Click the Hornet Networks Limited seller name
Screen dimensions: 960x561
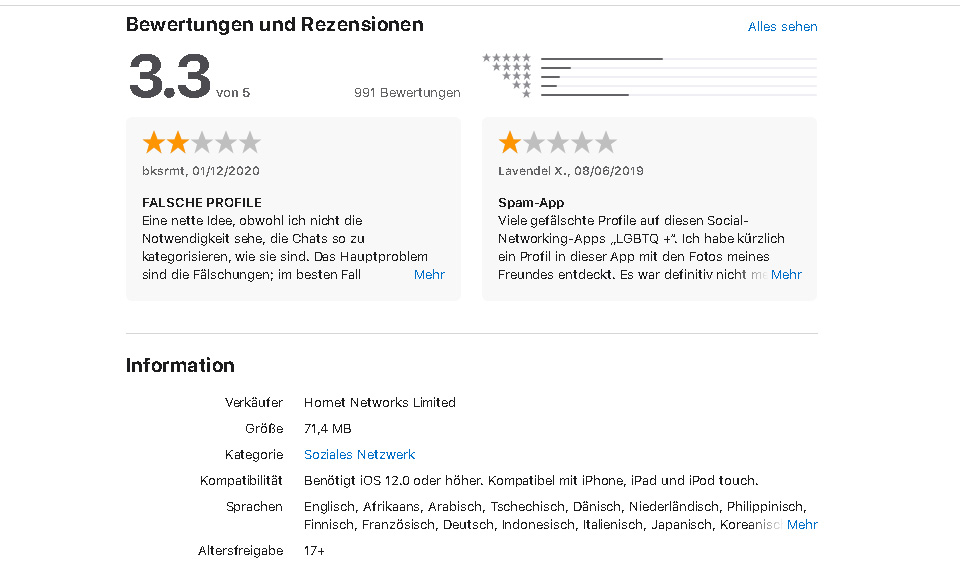tap(380, 403)
